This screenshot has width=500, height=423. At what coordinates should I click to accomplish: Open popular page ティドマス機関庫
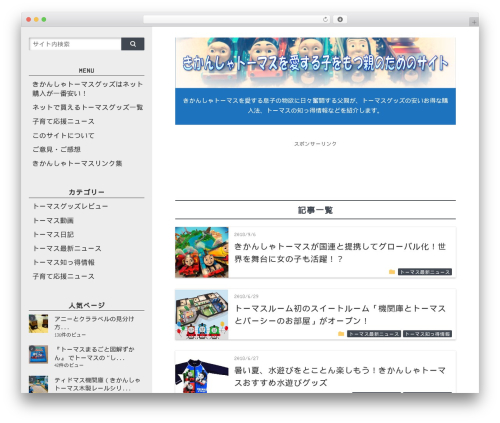[97, 384]
